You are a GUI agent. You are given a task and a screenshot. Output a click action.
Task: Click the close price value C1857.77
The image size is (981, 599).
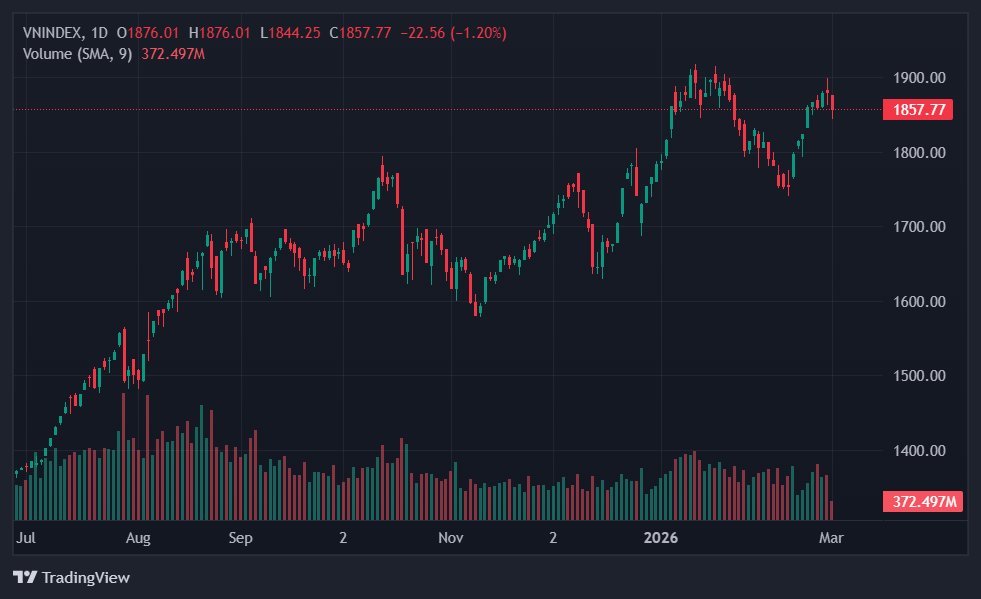366,33
